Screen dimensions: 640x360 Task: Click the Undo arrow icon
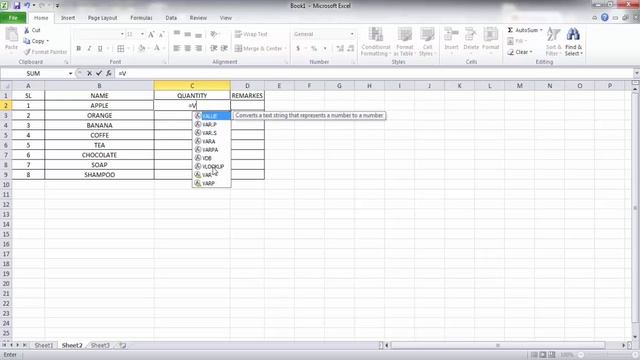(27, 6)
